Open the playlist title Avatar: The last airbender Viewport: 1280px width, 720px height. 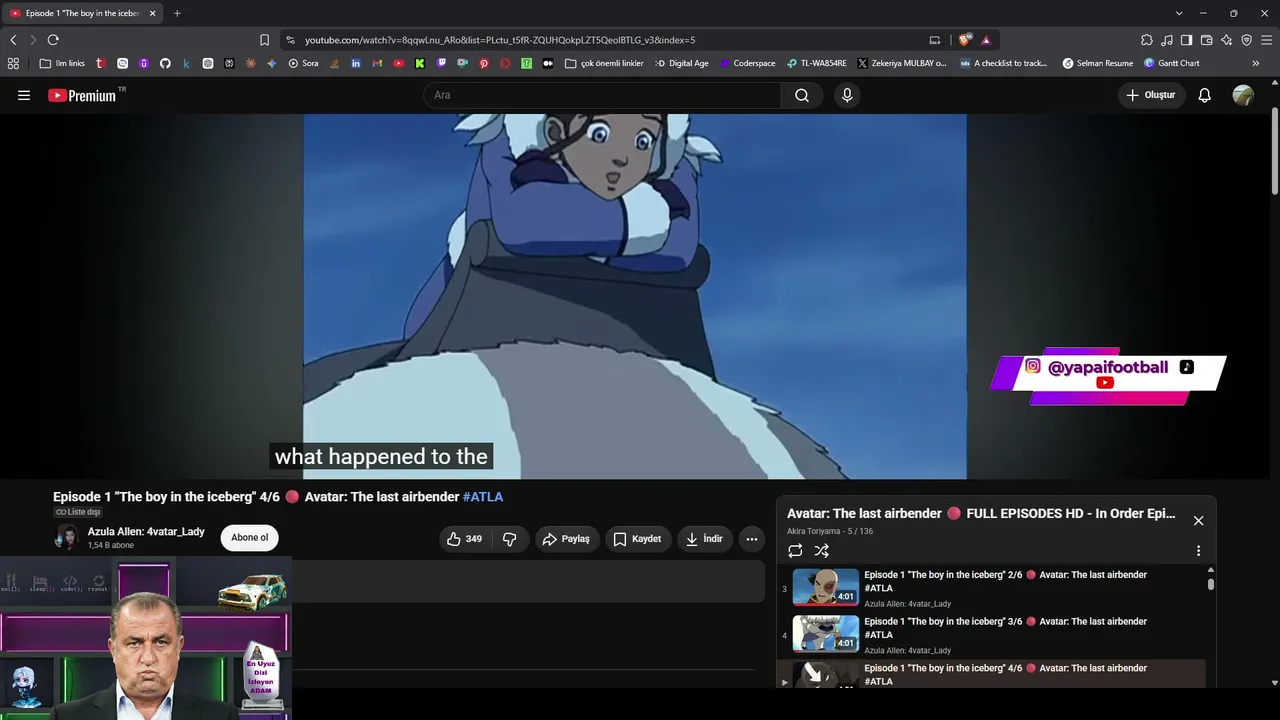click(x=981, y=514)
